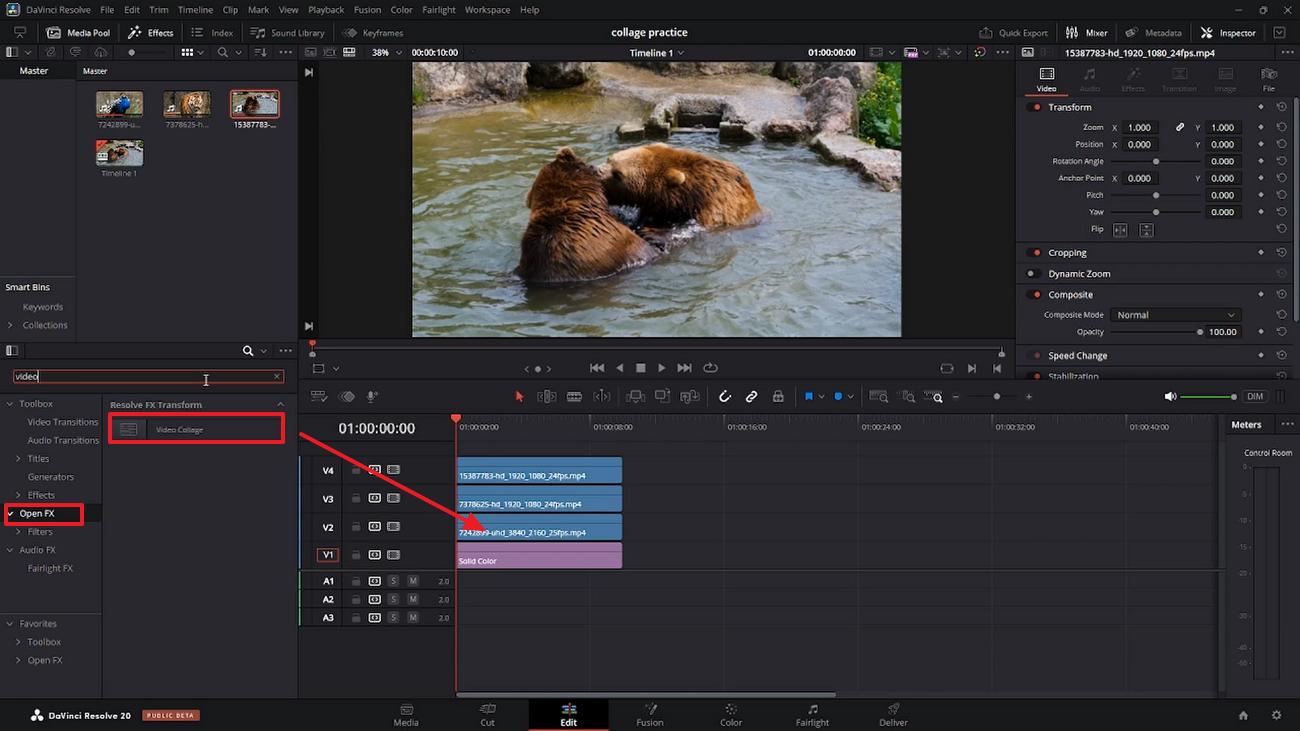This screenshot has height=731, width=1300.
Task: Expand the Titles category in Toolbox
Action: coord(18,459)
